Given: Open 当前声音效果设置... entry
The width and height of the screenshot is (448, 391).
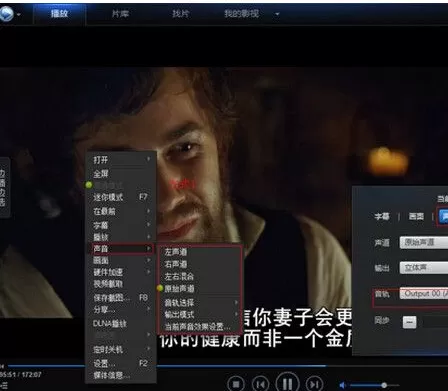Looking at the screenshot, I should (200, 327).
